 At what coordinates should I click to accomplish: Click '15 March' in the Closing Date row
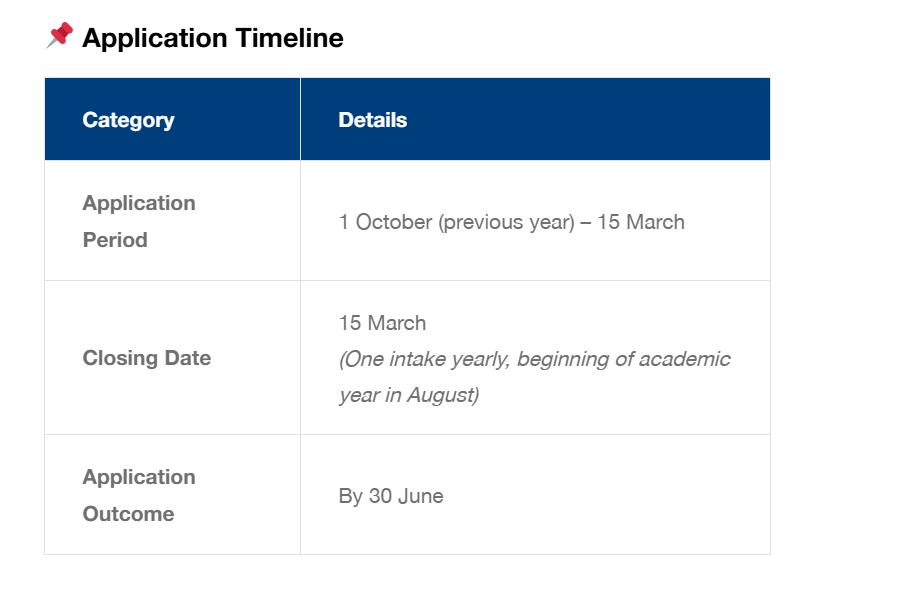tap(382, 323)
